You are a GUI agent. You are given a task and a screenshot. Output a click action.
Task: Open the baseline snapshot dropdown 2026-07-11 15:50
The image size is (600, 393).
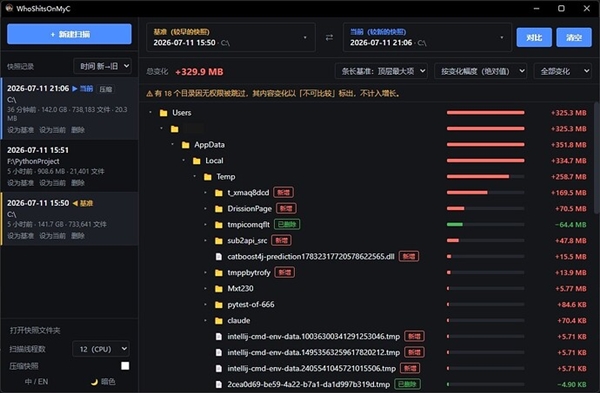point(231,38)
